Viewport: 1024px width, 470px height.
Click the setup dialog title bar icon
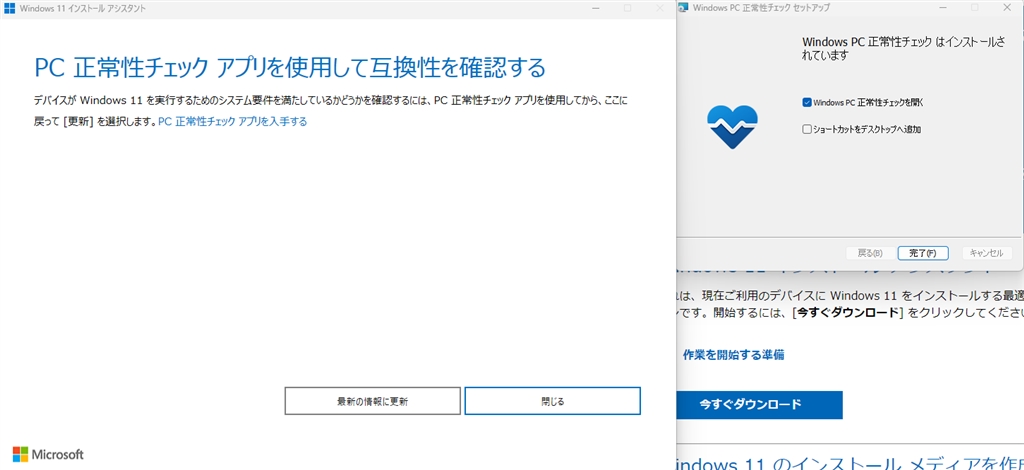[683, 8]
